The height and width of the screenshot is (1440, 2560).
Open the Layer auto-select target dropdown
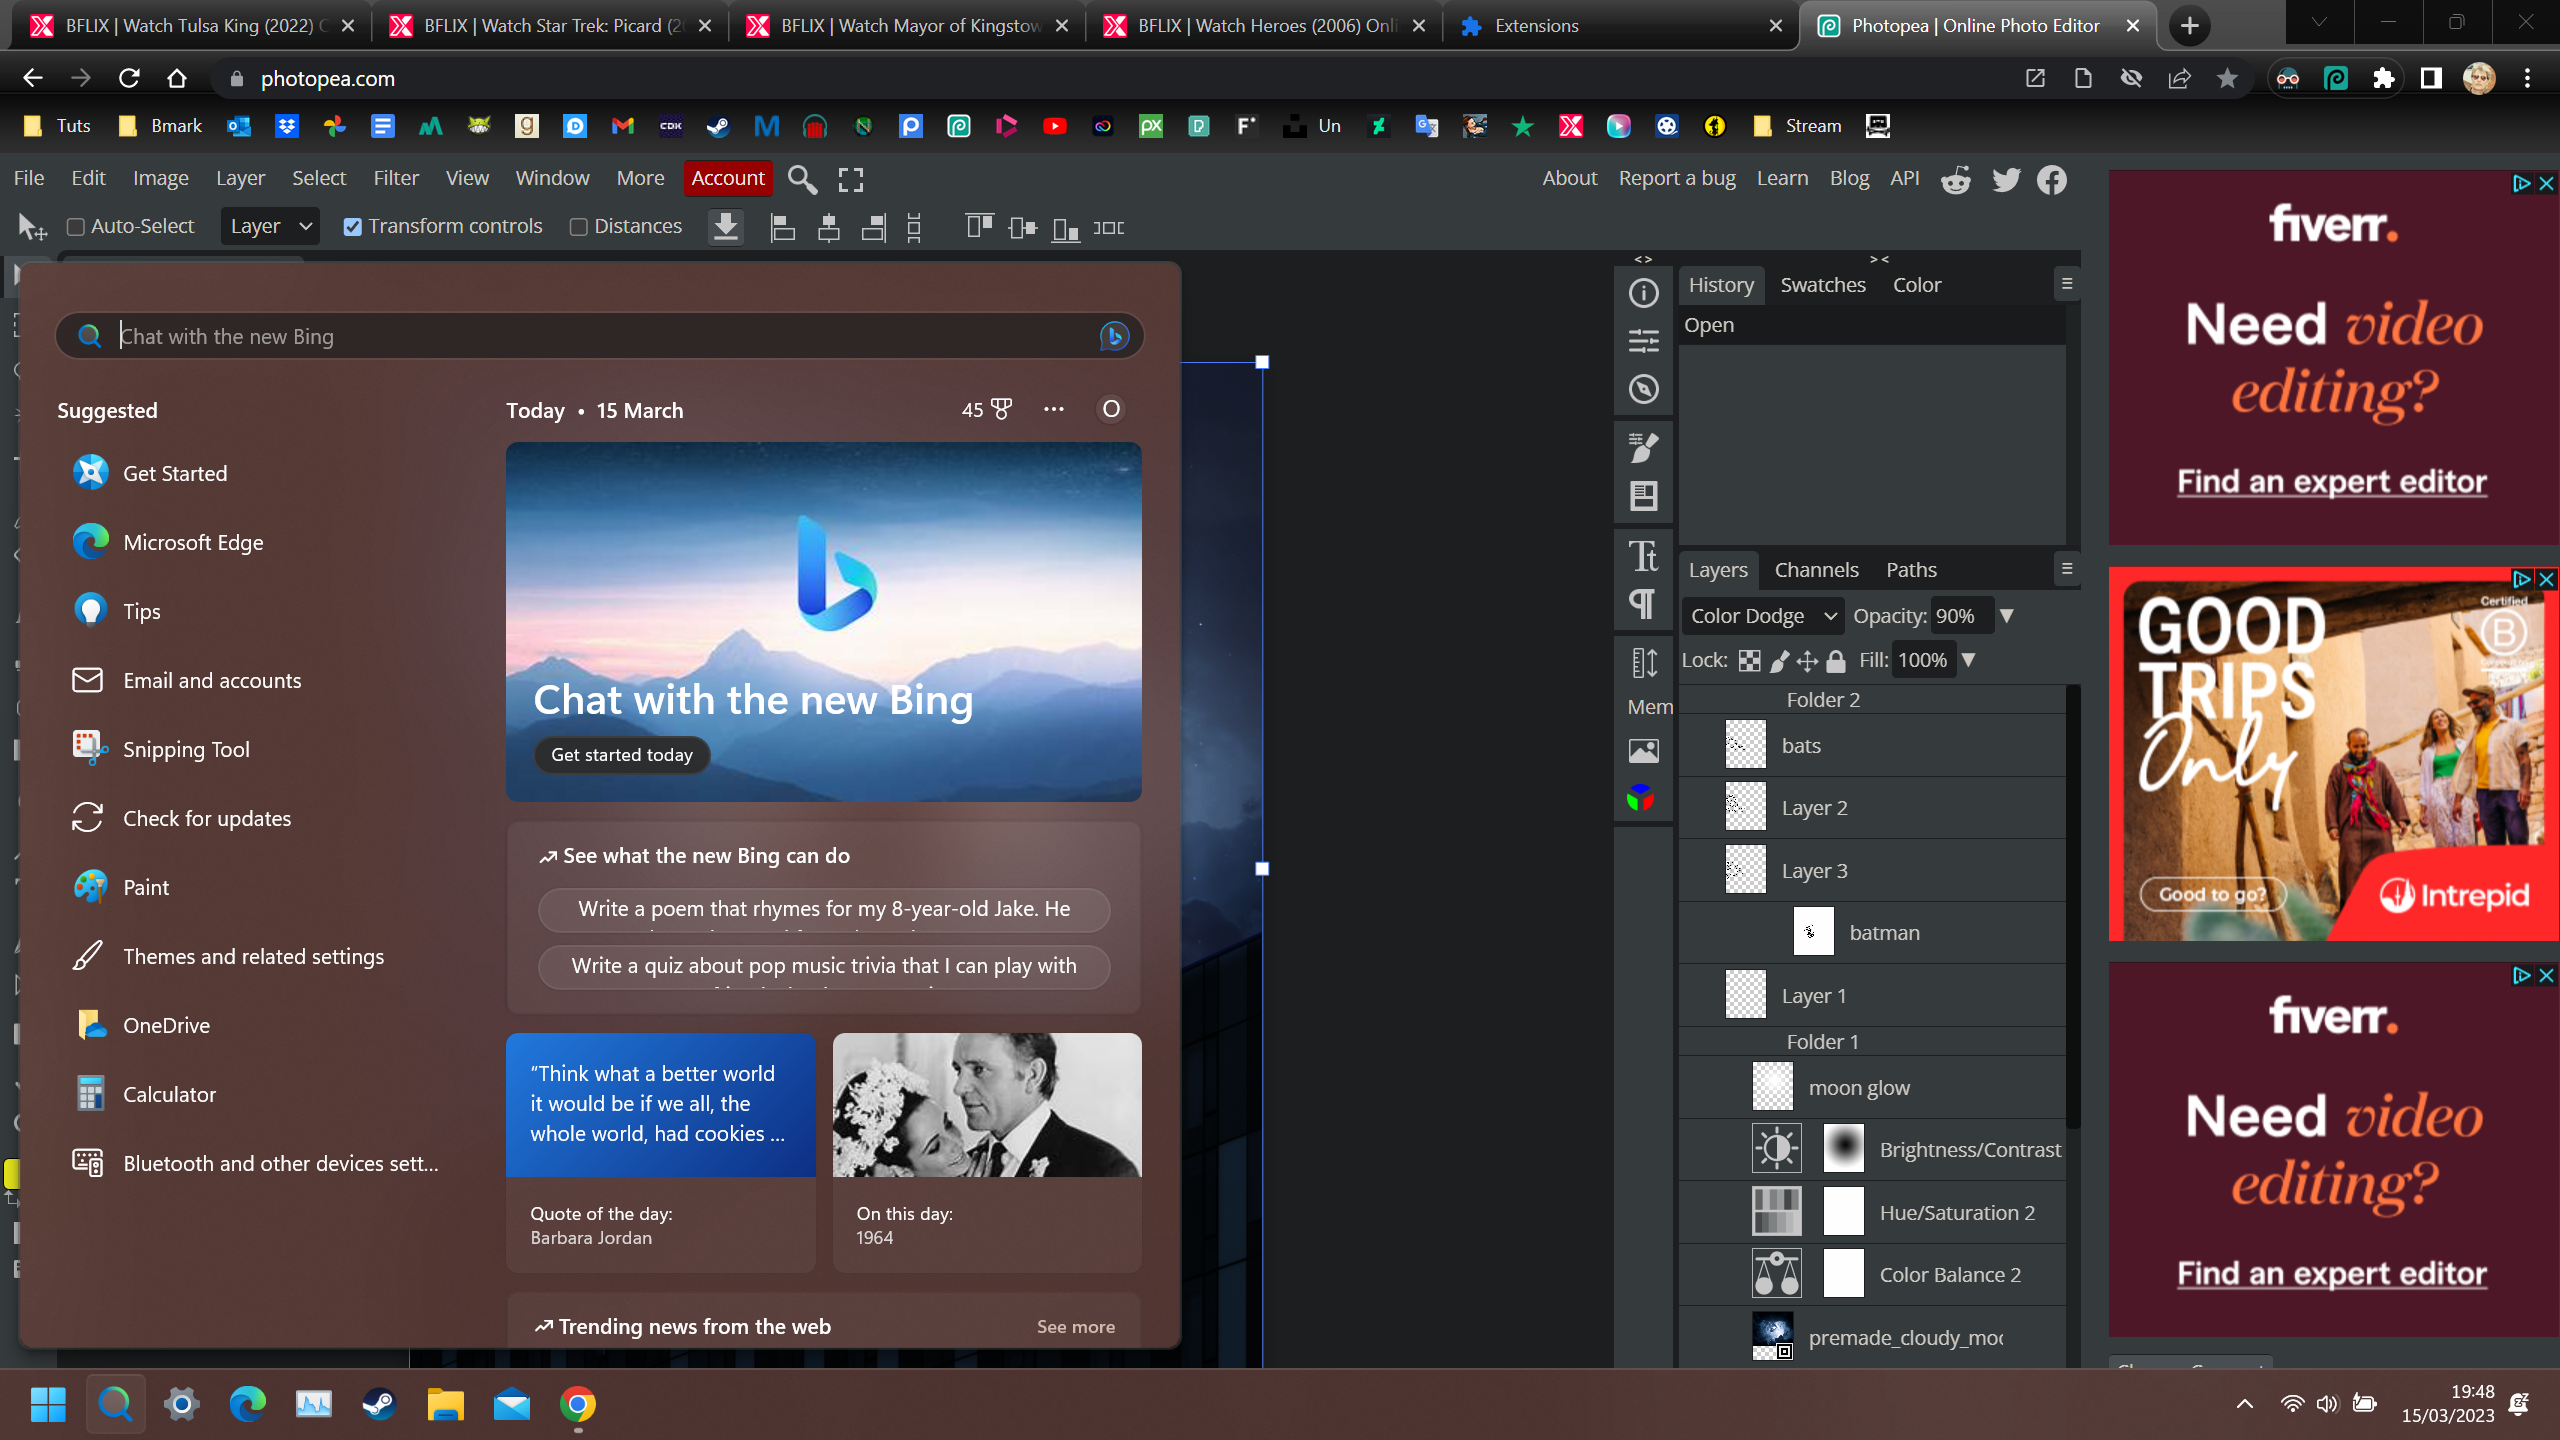coord(270,227)
